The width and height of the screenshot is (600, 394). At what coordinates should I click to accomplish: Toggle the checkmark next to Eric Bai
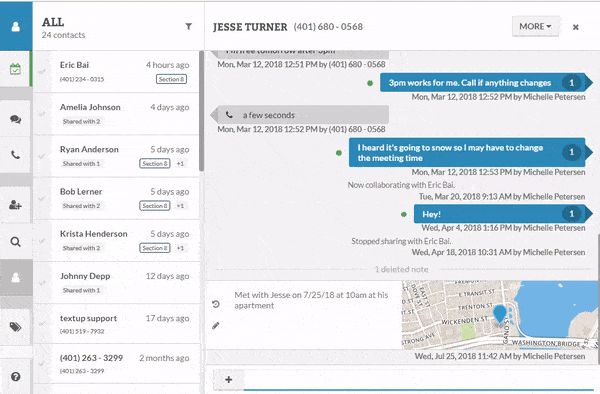tap(42, 72)
